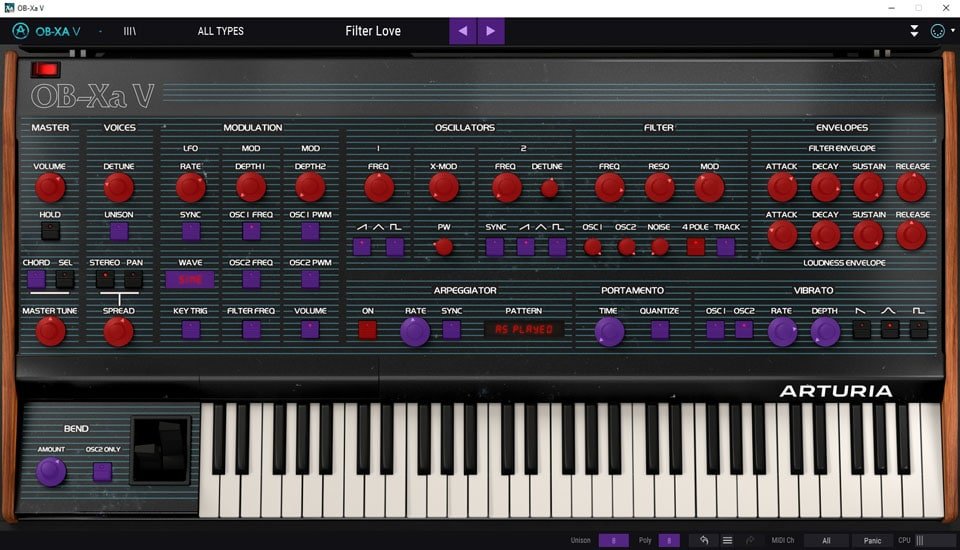
Task: Select the vibrato triangle waveform button
Action: coord(890,330)
